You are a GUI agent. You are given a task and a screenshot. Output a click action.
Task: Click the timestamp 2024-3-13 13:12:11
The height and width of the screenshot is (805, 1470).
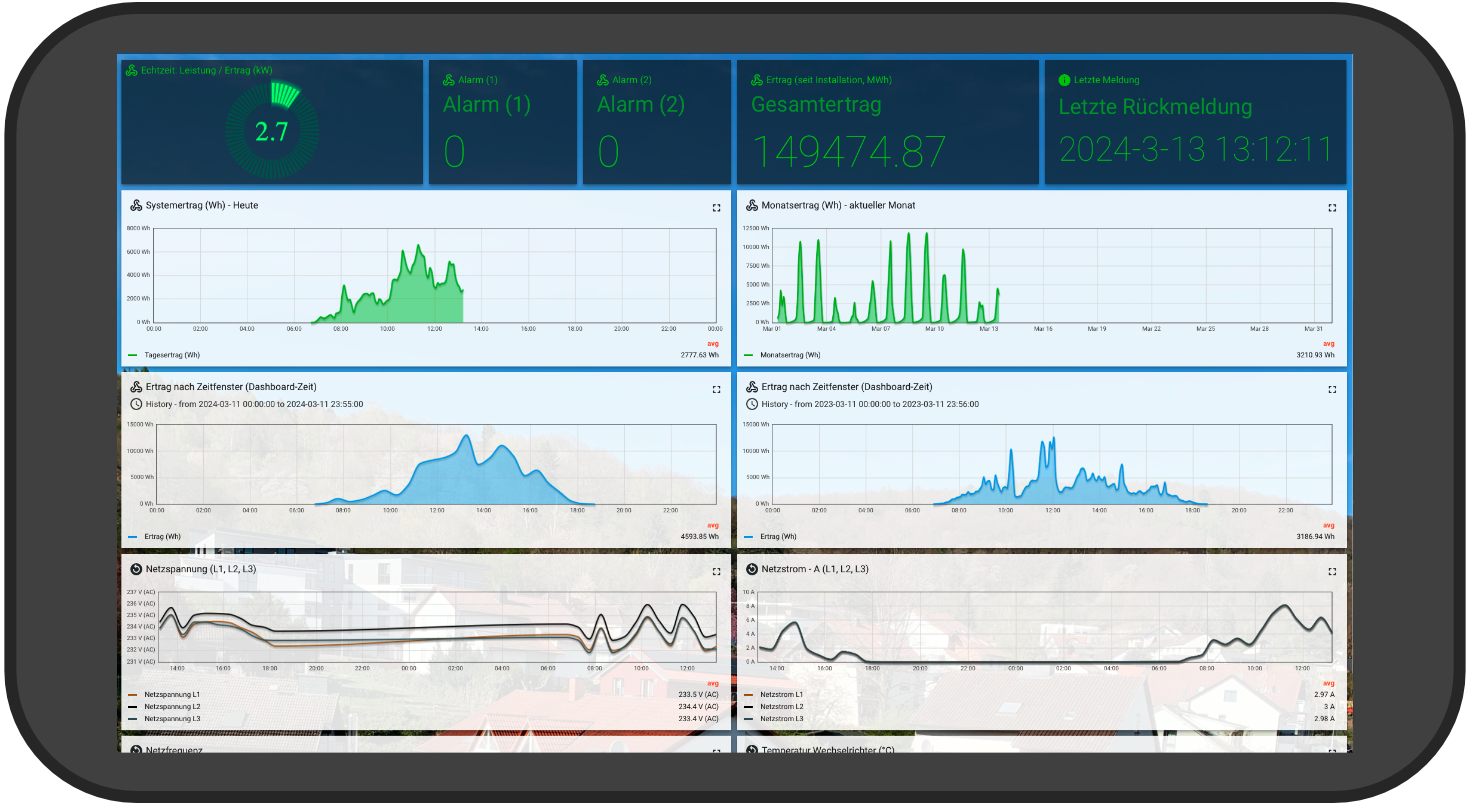click(1195, 149)
